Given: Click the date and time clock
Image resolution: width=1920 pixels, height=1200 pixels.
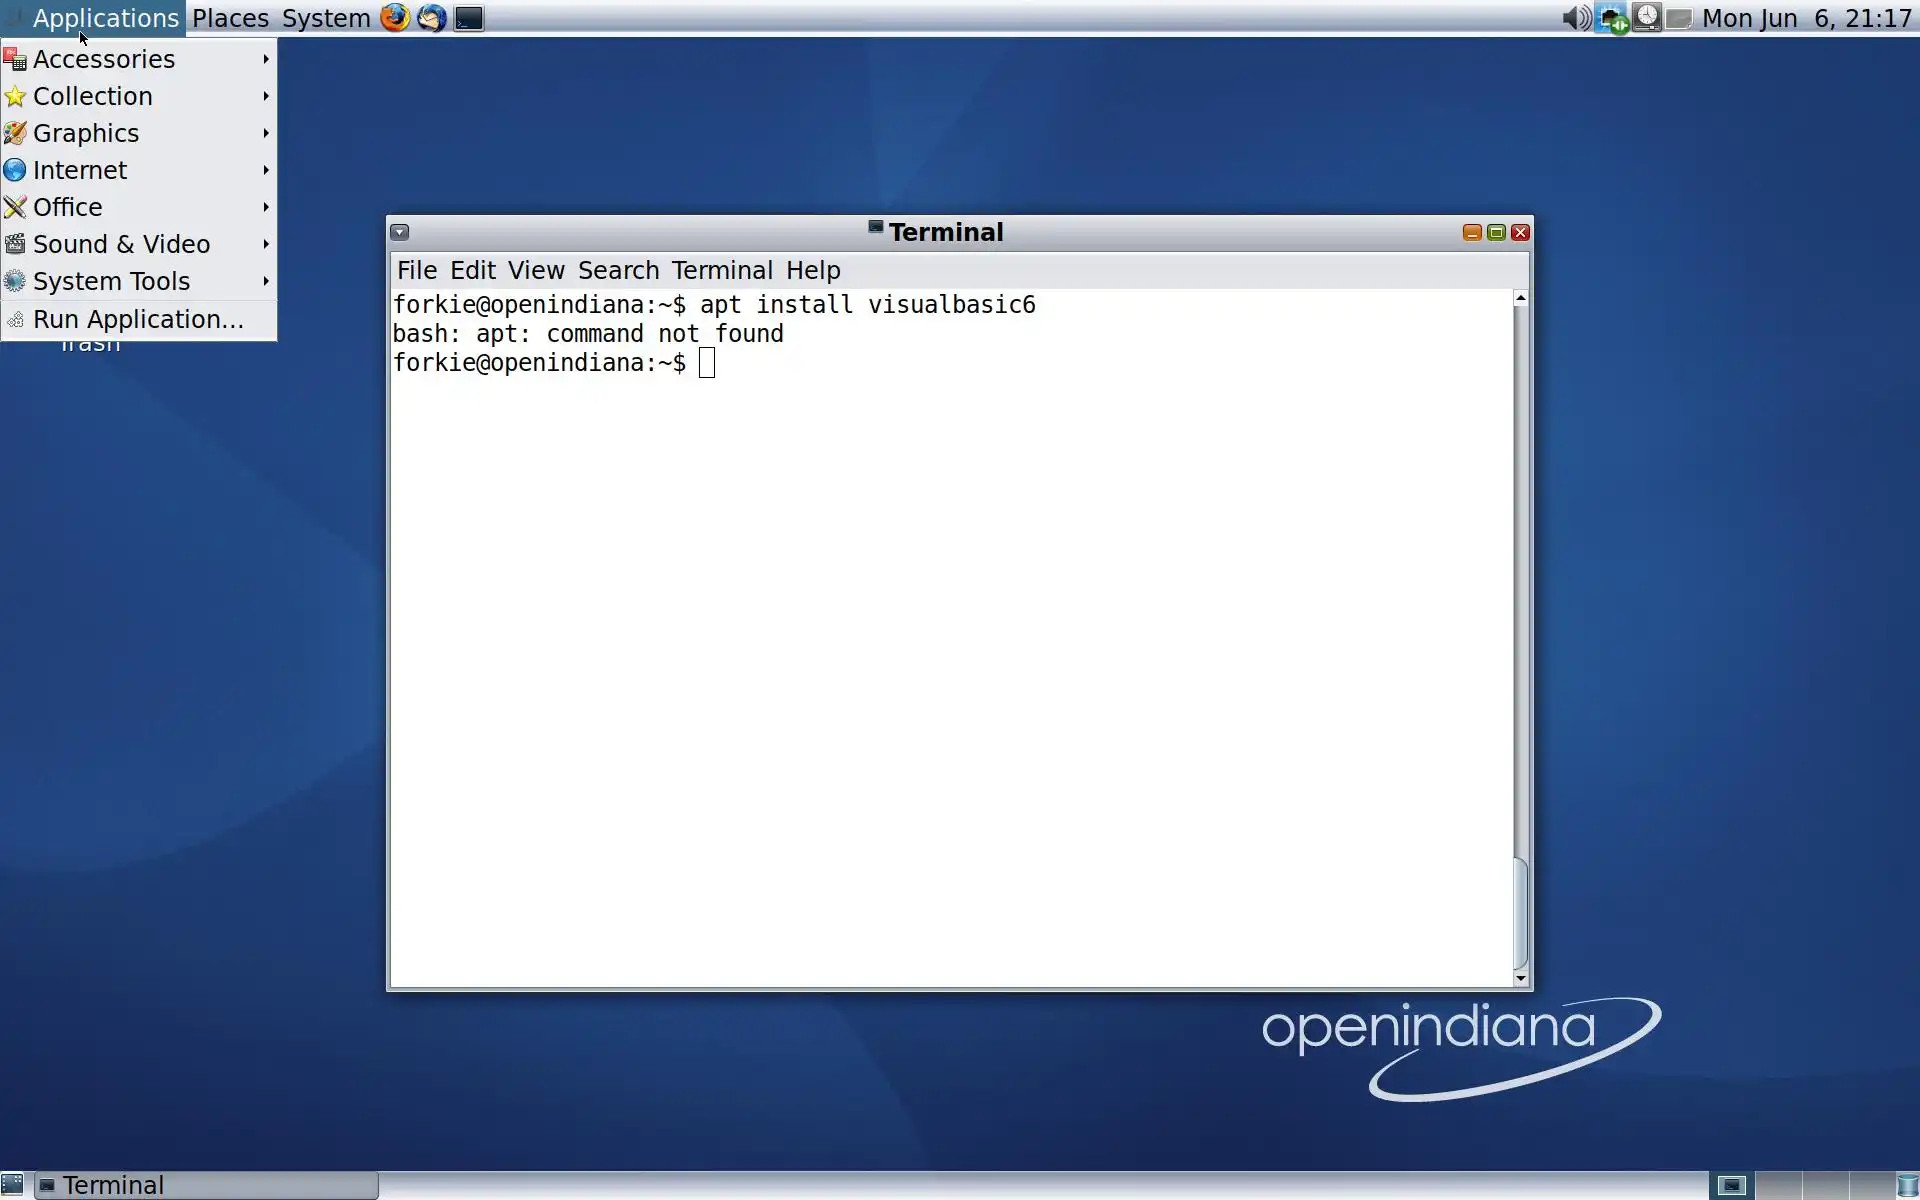Looking at the screenshot, I should pyautogui.click(x=1806, y=18).
